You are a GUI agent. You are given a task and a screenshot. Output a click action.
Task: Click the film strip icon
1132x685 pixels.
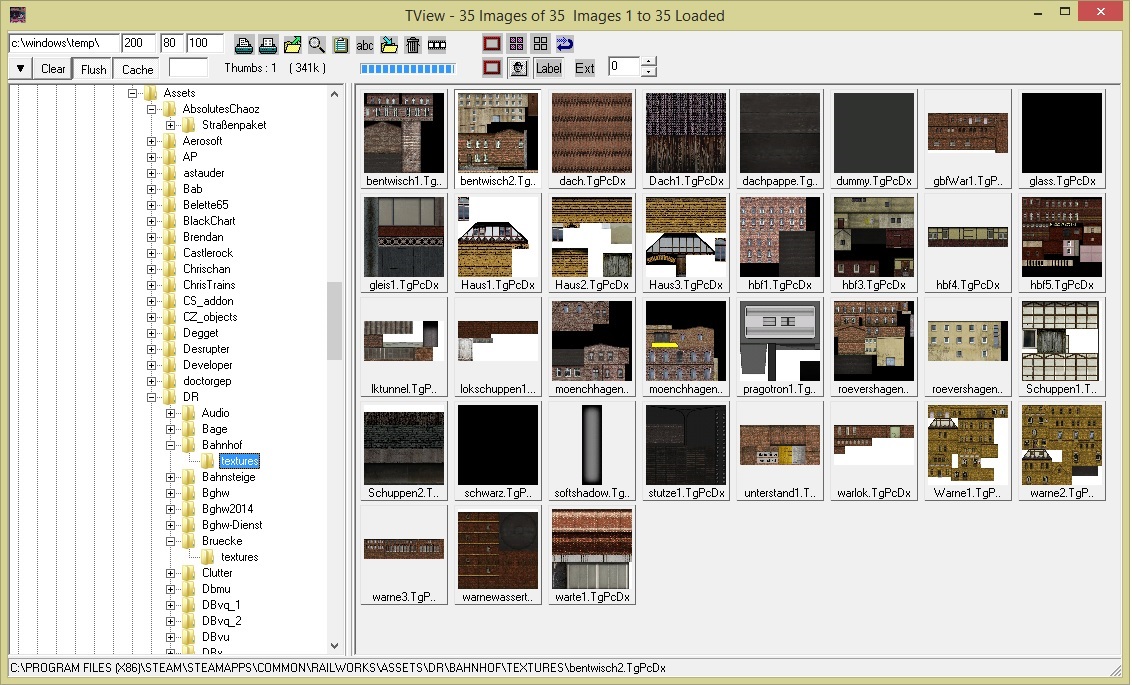[x=437, y=44]
